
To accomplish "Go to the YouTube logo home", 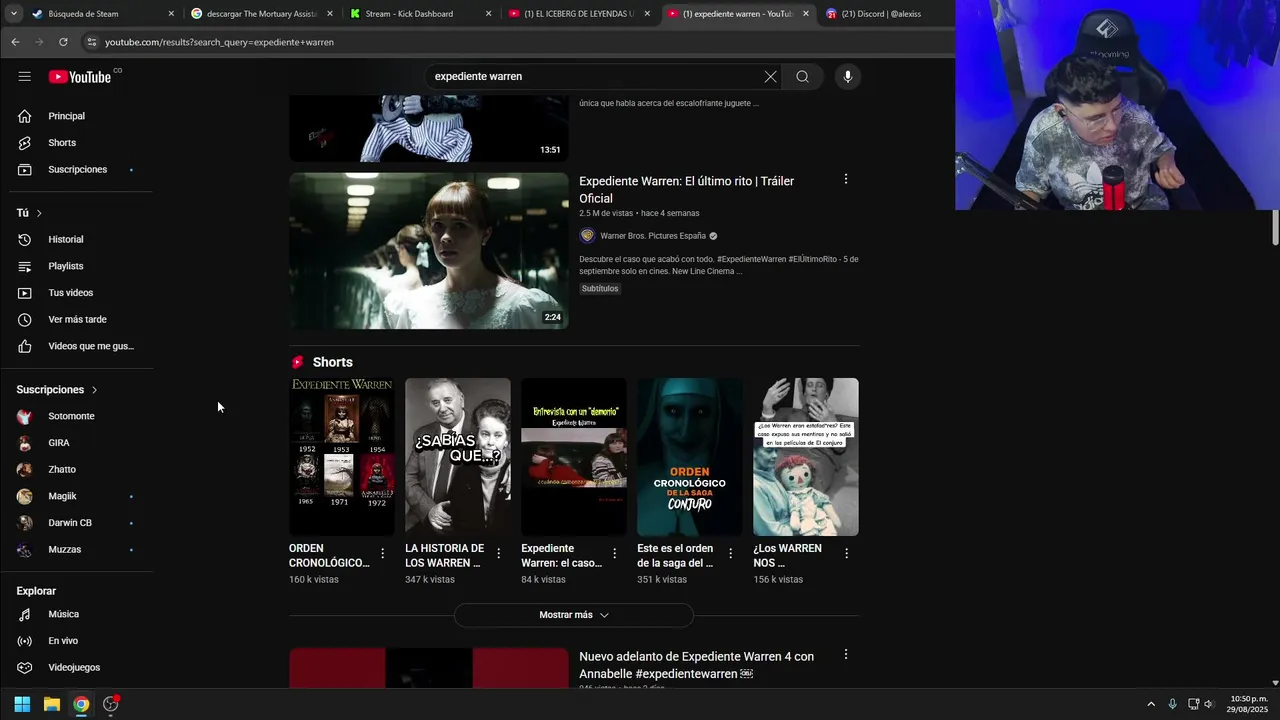I will [x=80, y=77].
